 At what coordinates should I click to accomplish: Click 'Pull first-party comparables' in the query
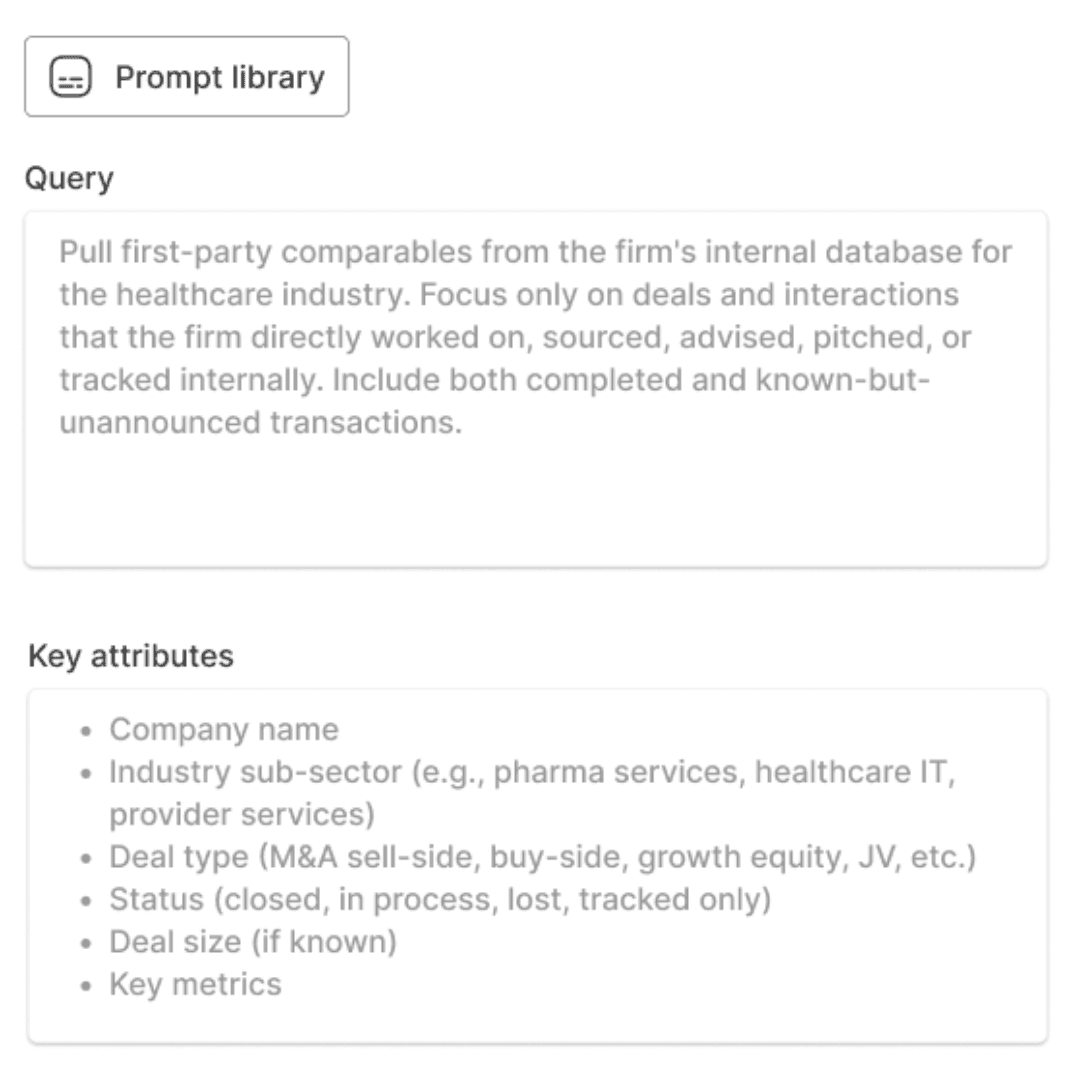point(265,252)
